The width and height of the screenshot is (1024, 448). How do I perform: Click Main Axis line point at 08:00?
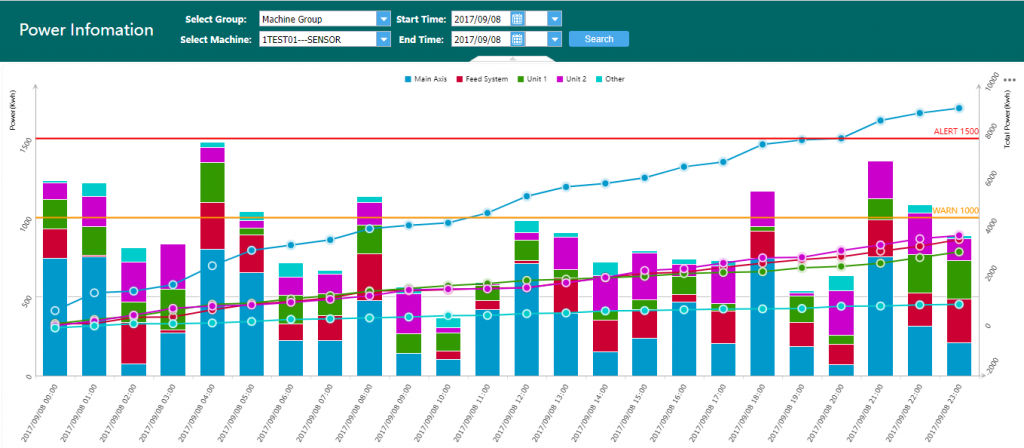370,229
